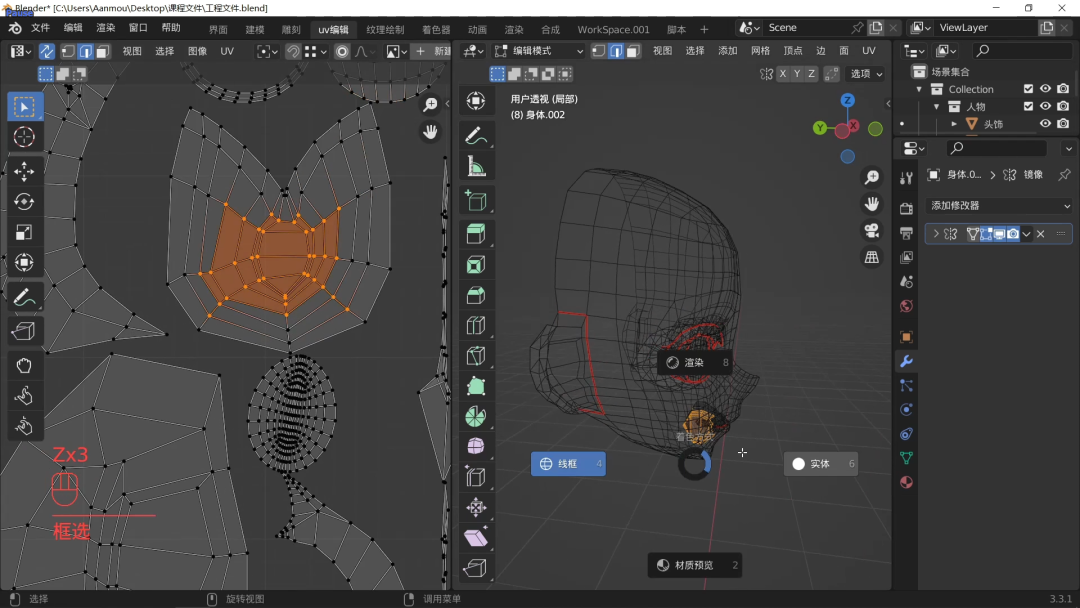The image size is (1080, 608).
Task: Toggle Collection exclude checkbox
Action: [x=1028, y=89]
